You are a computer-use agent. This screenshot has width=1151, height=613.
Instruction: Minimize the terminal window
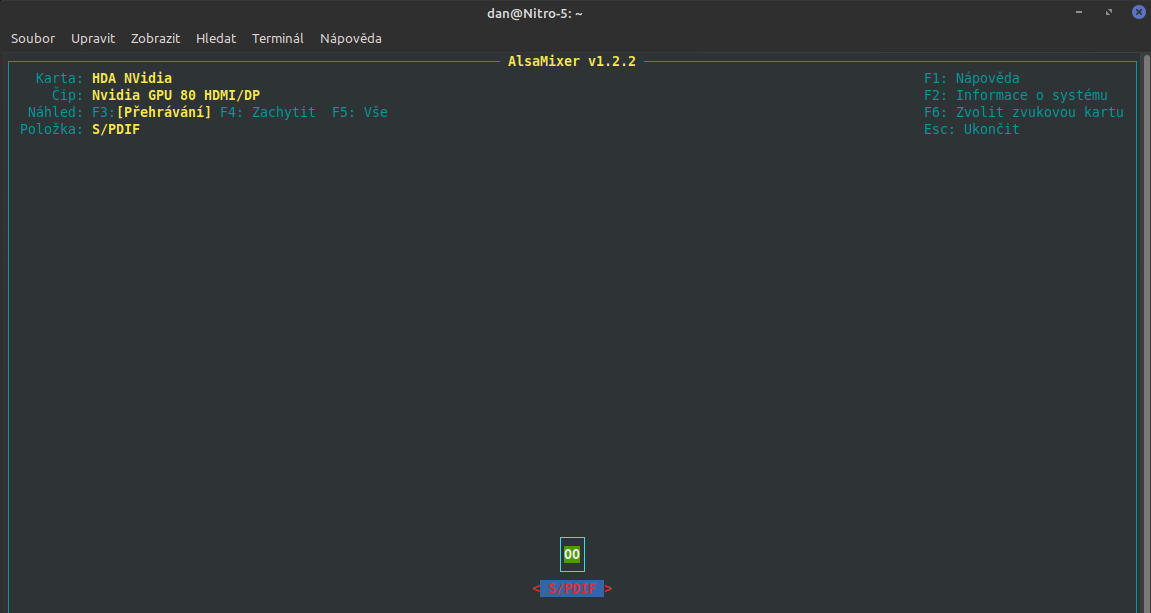pos(1078,12)
